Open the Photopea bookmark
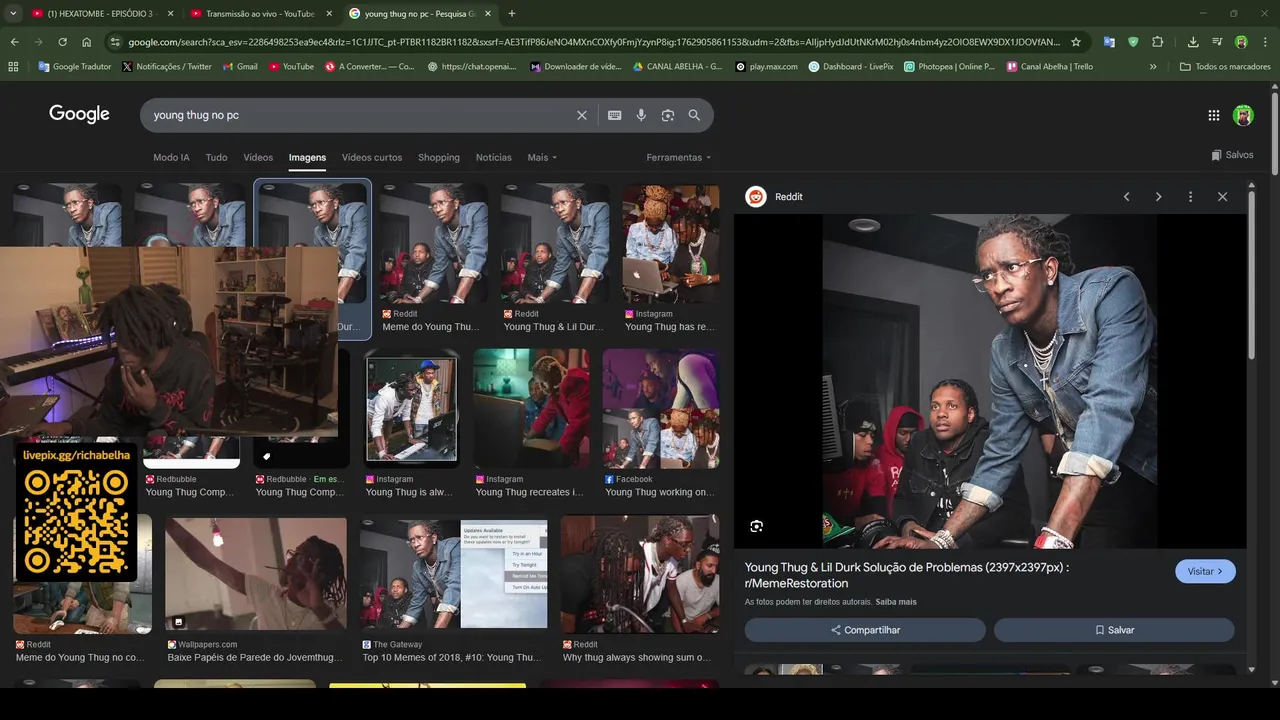This screenshot has width=1280, height=720. pos(949,67)
